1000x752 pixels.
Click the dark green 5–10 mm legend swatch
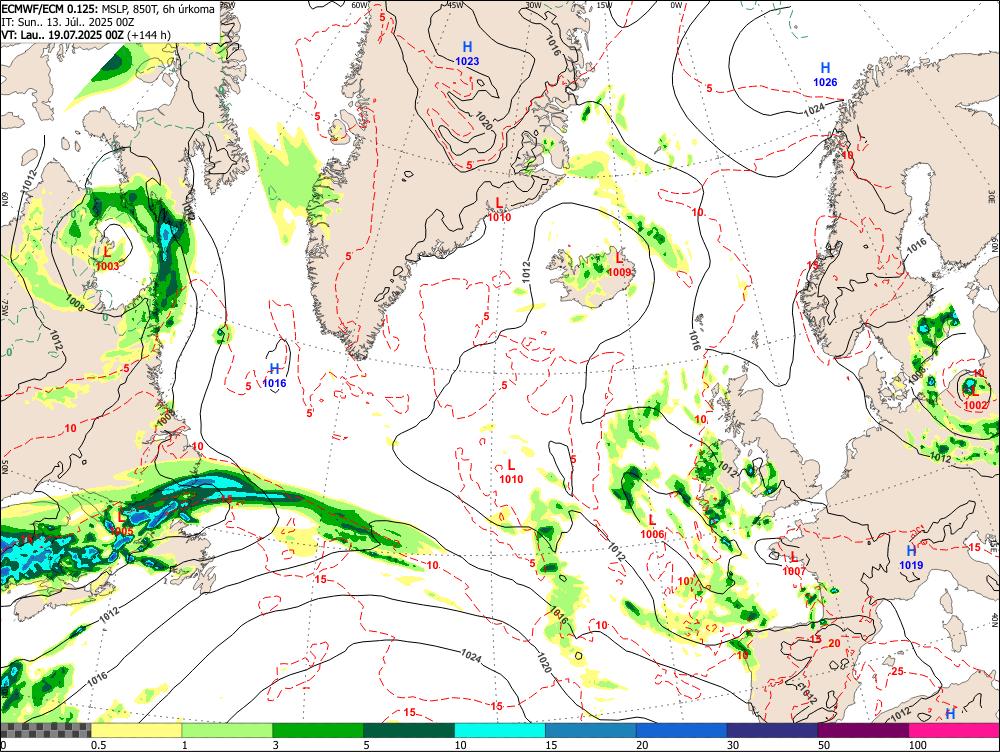pyautogui.click(x=409, y=730)
